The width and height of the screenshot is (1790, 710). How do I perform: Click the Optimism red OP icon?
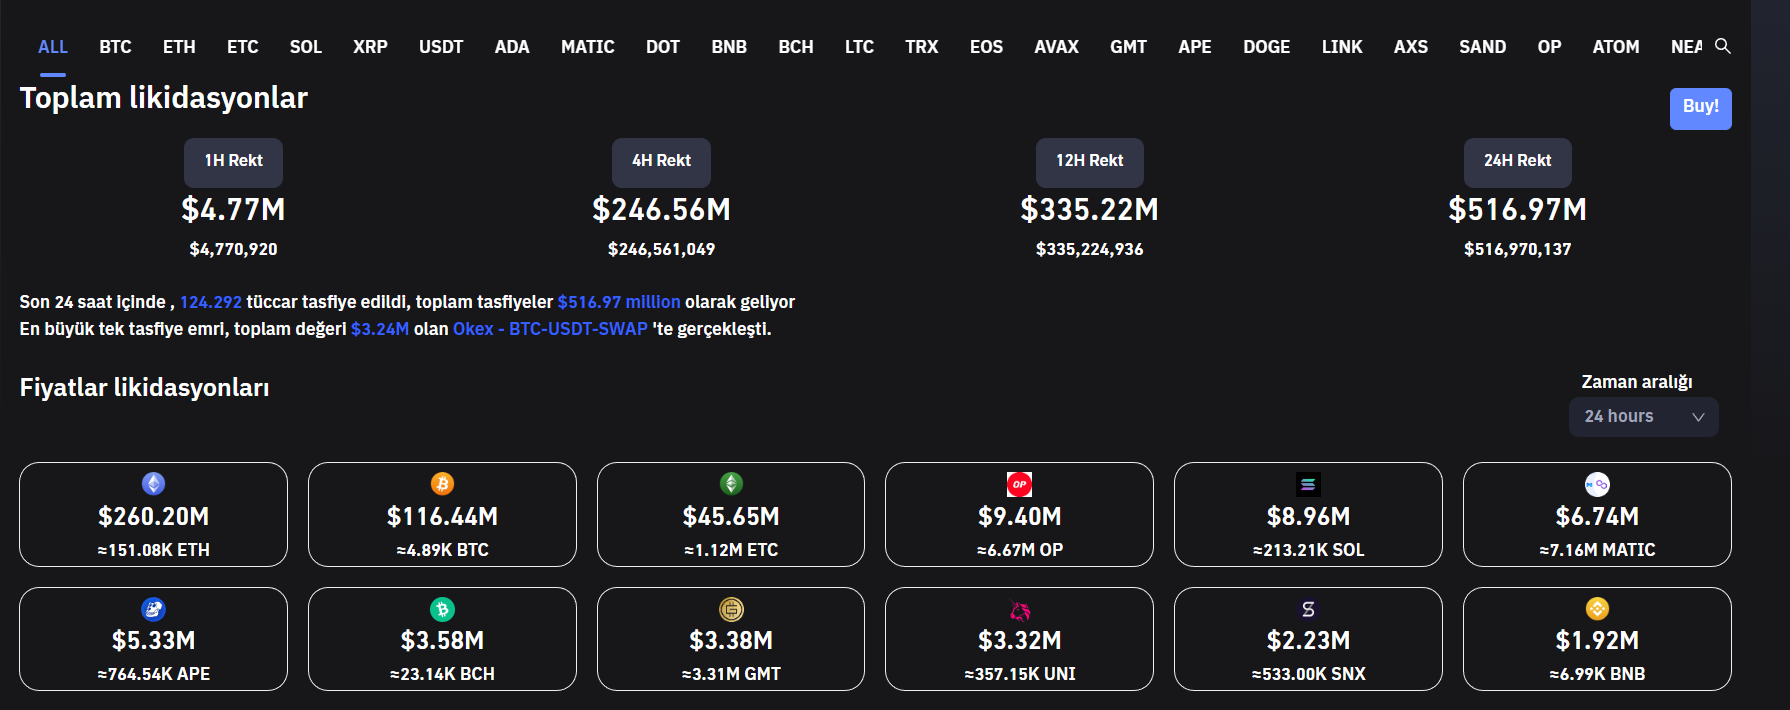pos(1019,484)
